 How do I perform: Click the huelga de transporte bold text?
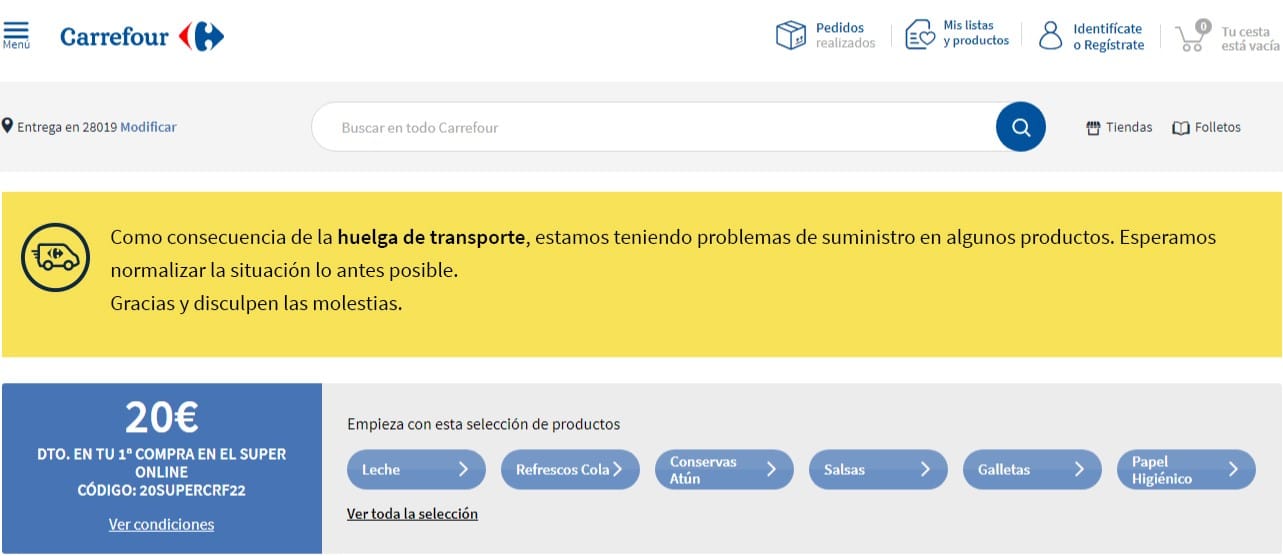coord(431,237)
